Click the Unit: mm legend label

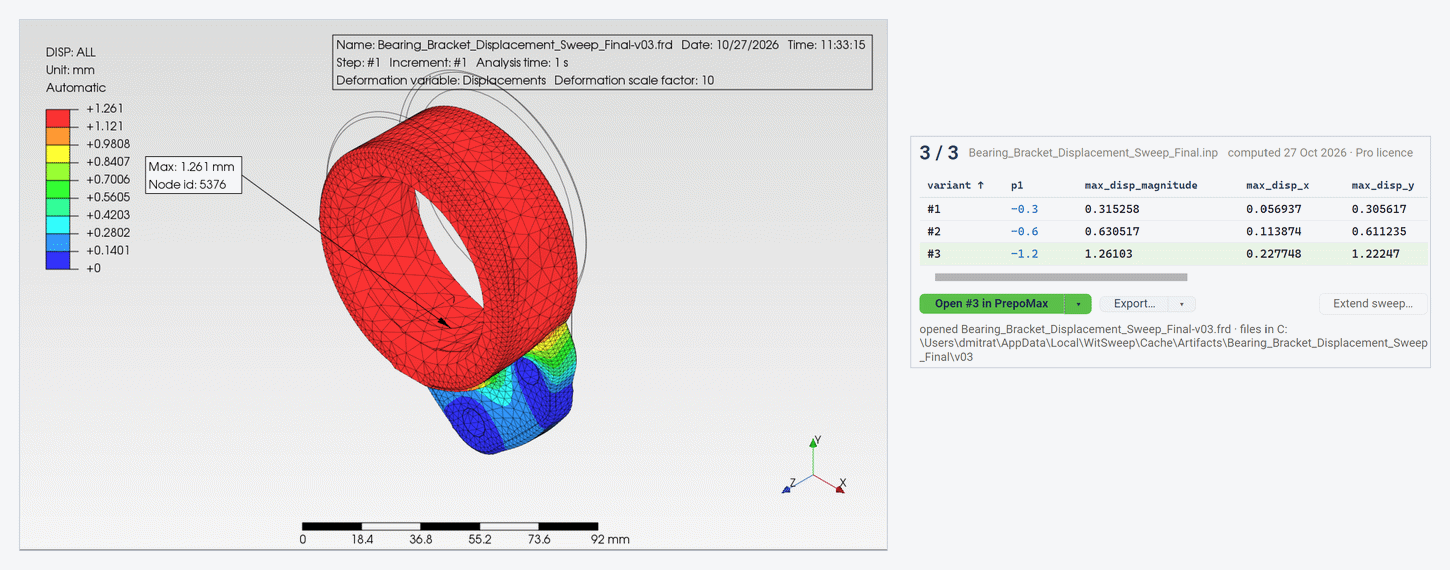click(70, 70)
